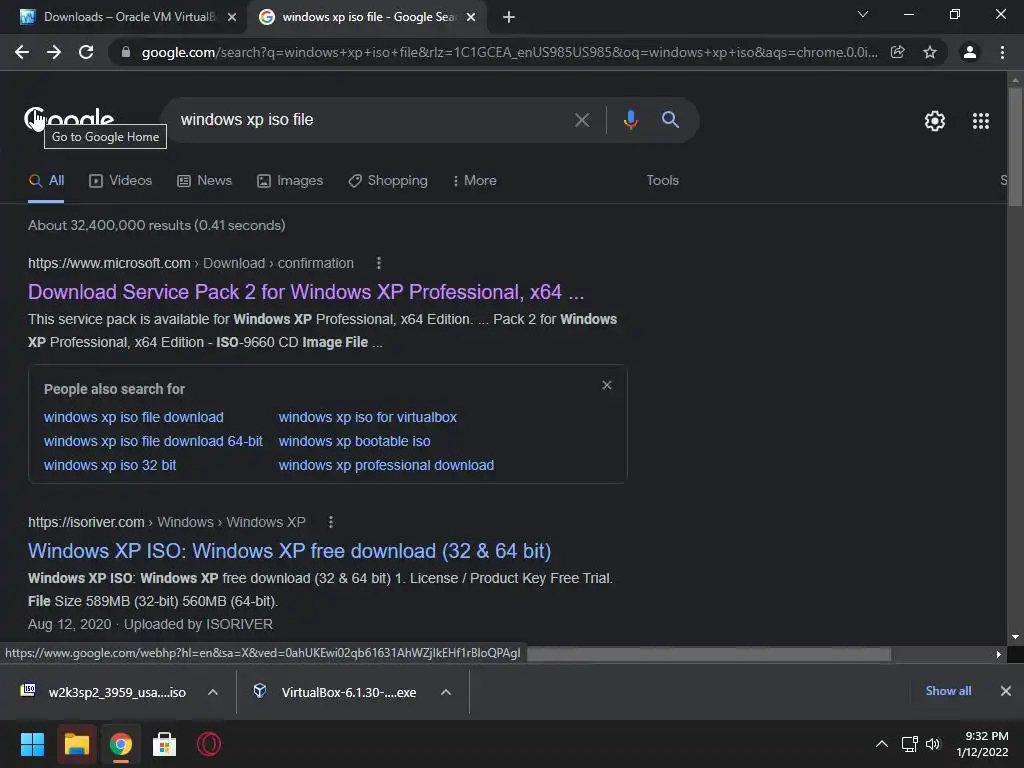Go back to the previous page
Viewport: 1024px width, 768px height.
(22, 52)
